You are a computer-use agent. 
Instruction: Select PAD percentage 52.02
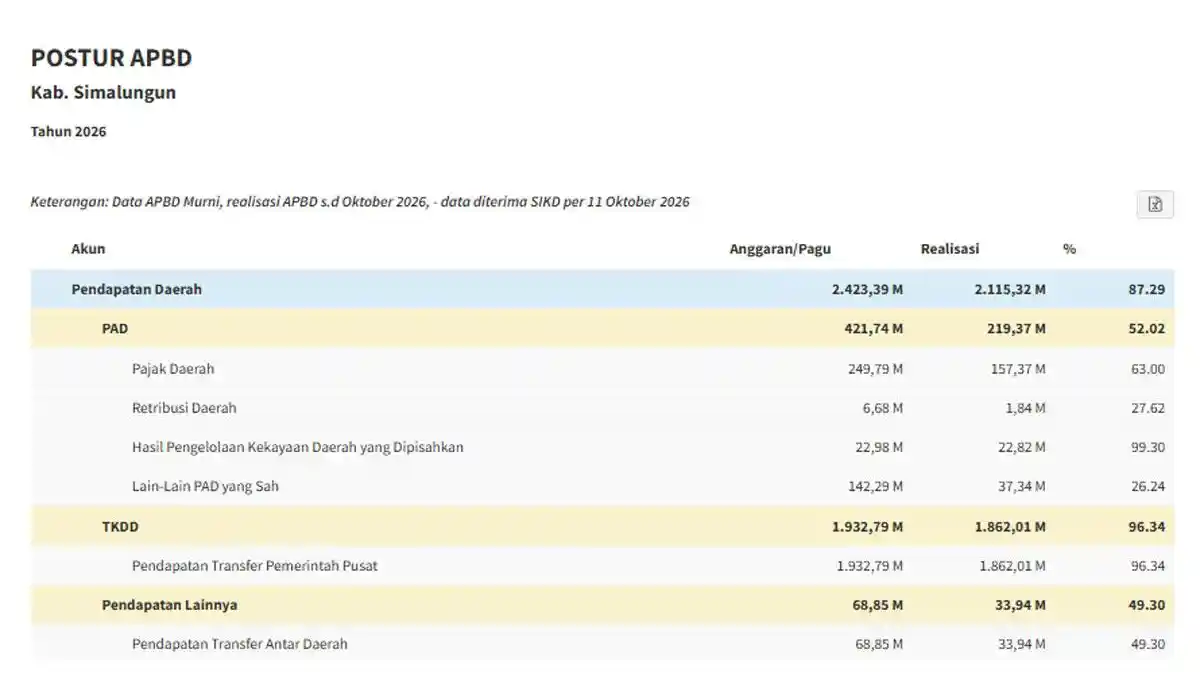coord(1147,329)
